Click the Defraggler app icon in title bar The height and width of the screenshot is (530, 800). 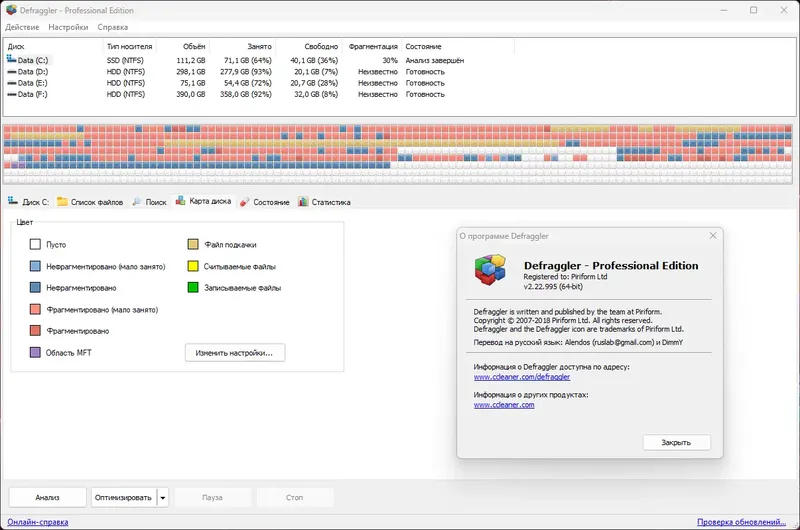click(11, 10)
